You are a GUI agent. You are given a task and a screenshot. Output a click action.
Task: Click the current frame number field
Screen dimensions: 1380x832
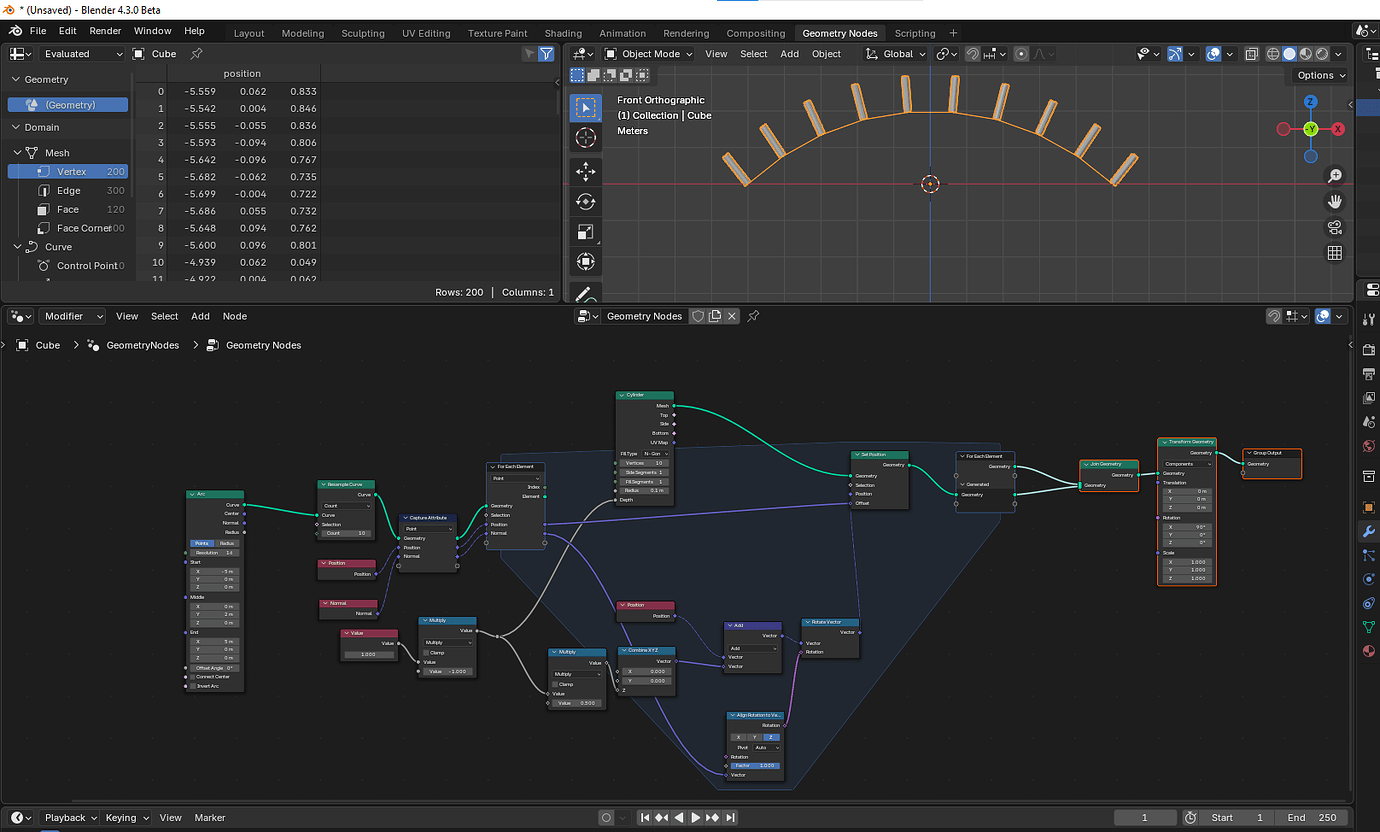pos(1145,818)
